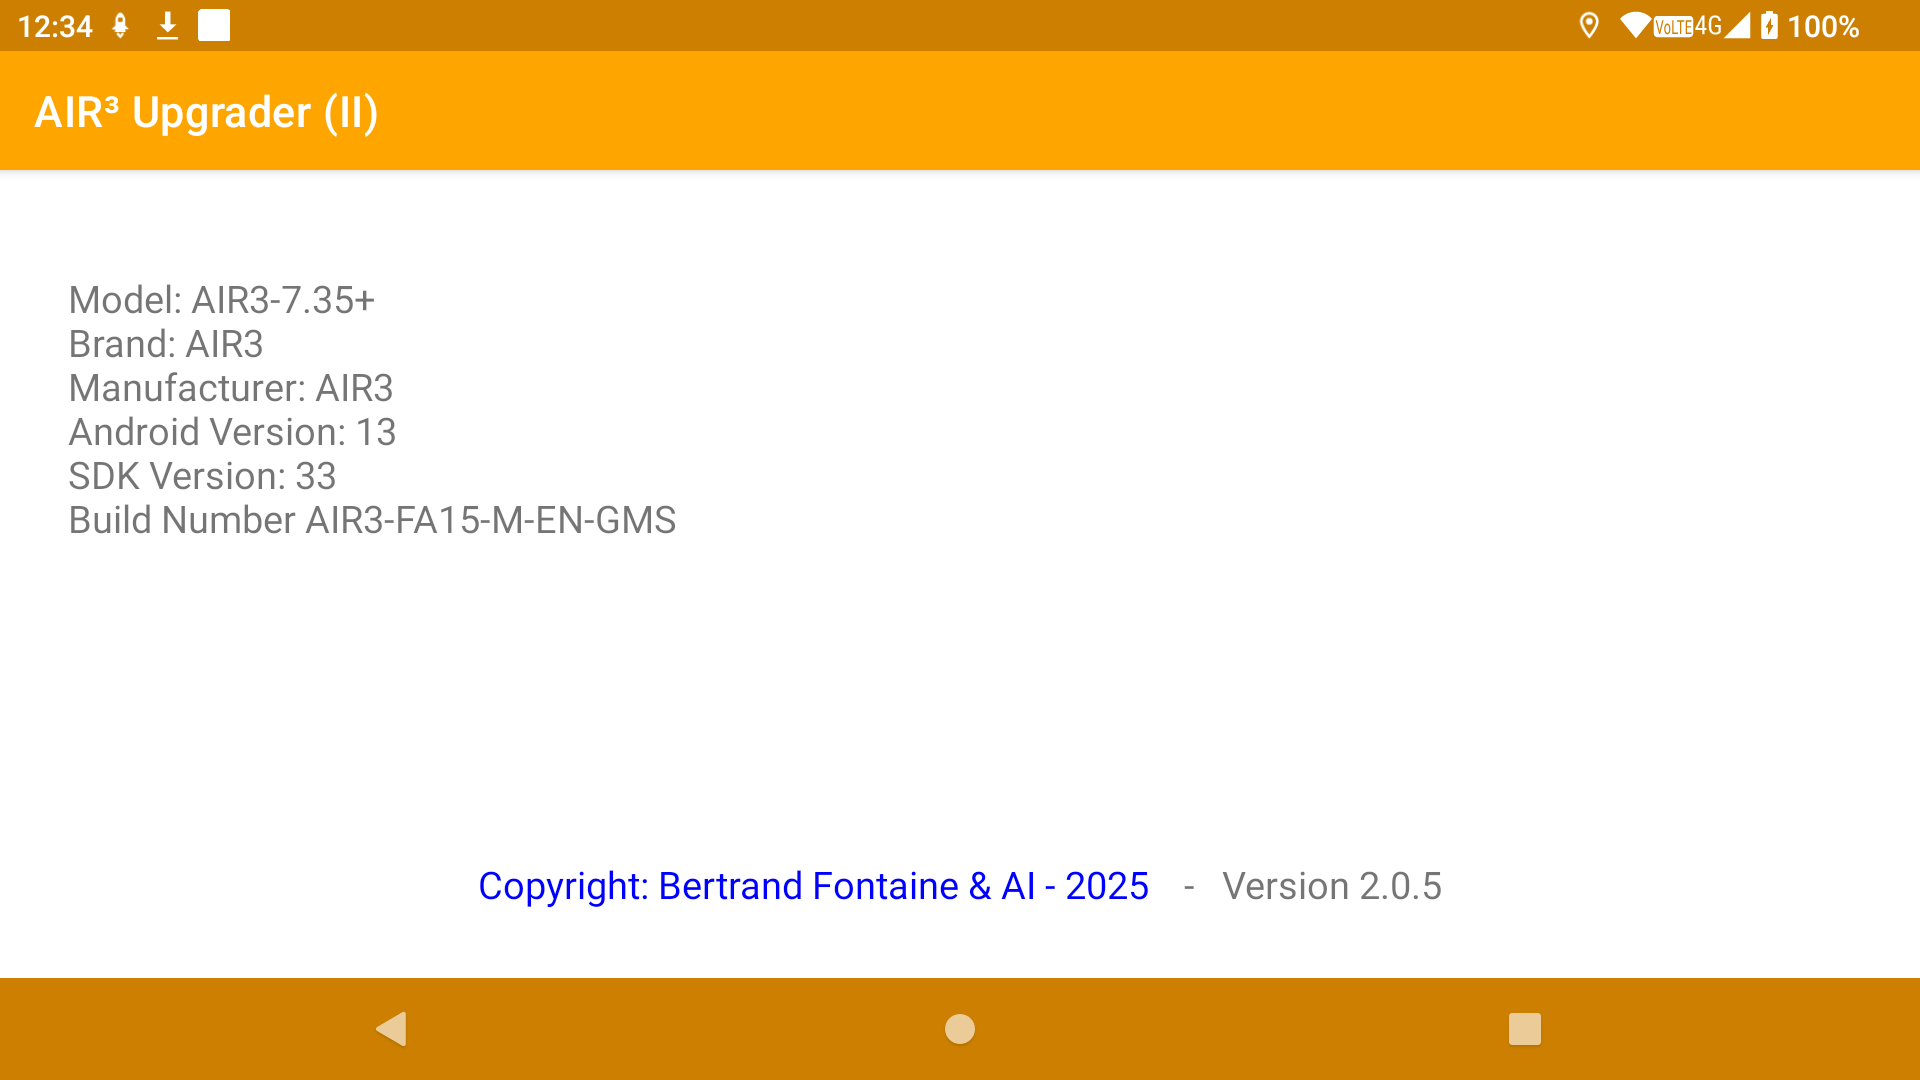The width and height of the screenshot is (1920, 1080).
Task: Tap the VoLTE indicator icon
Action: (x=1672, y=27)
